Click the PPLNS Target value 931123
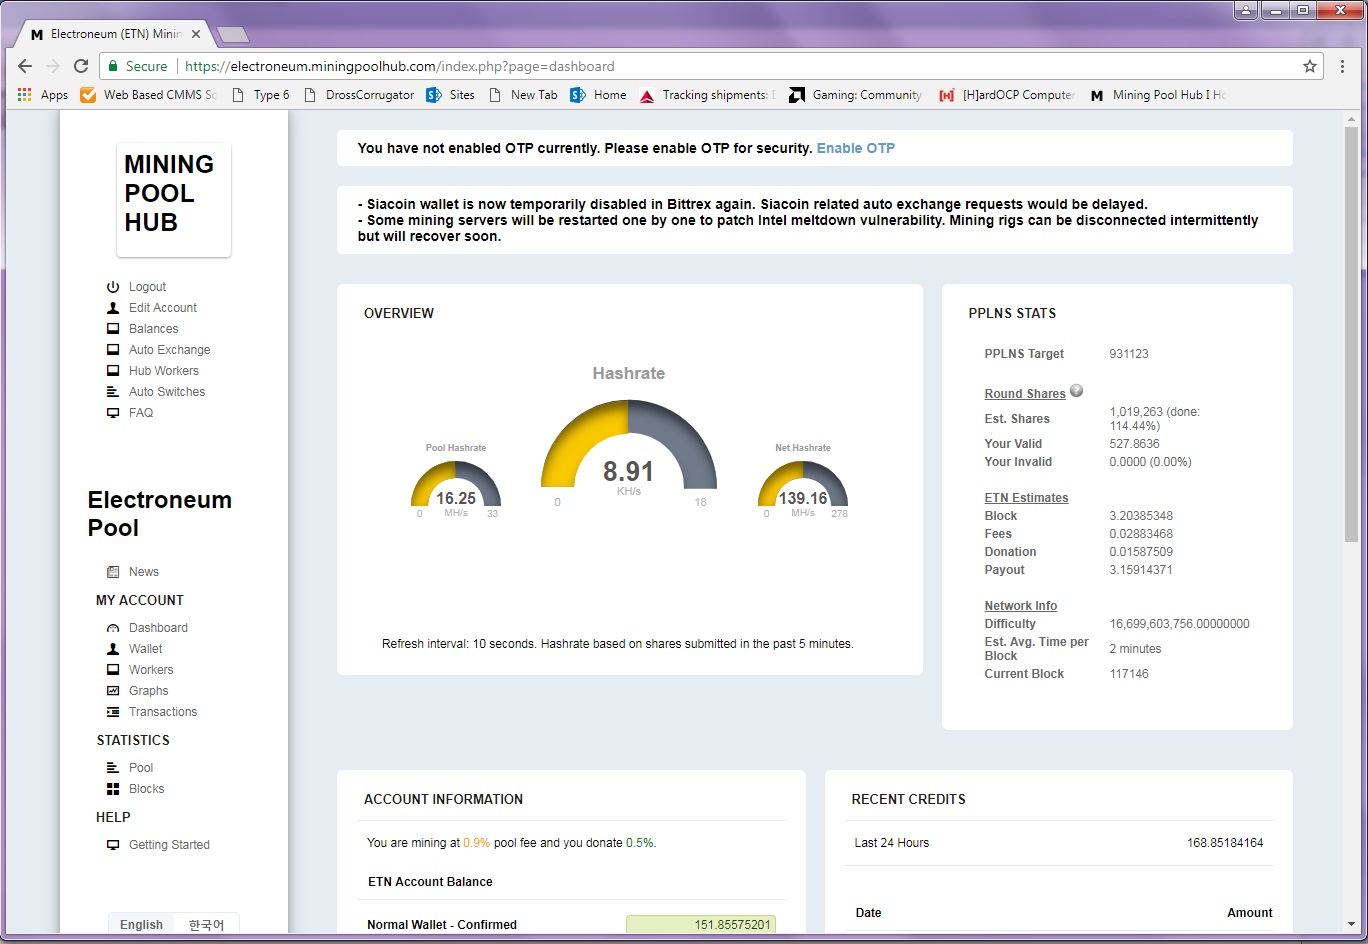The image size is (1368, 944). click(x=1129, y=354)
